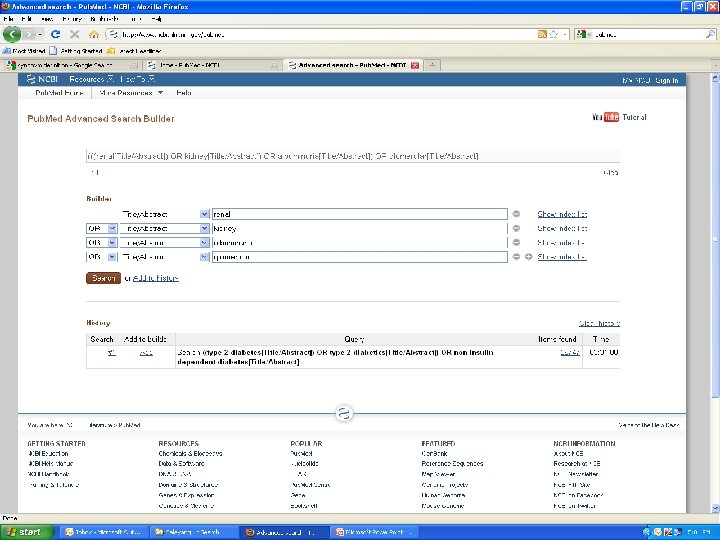Click the PubMed Home link
The height and width of the screenshot is (540, 720).
pyautogui.click(x=59, y=93)
